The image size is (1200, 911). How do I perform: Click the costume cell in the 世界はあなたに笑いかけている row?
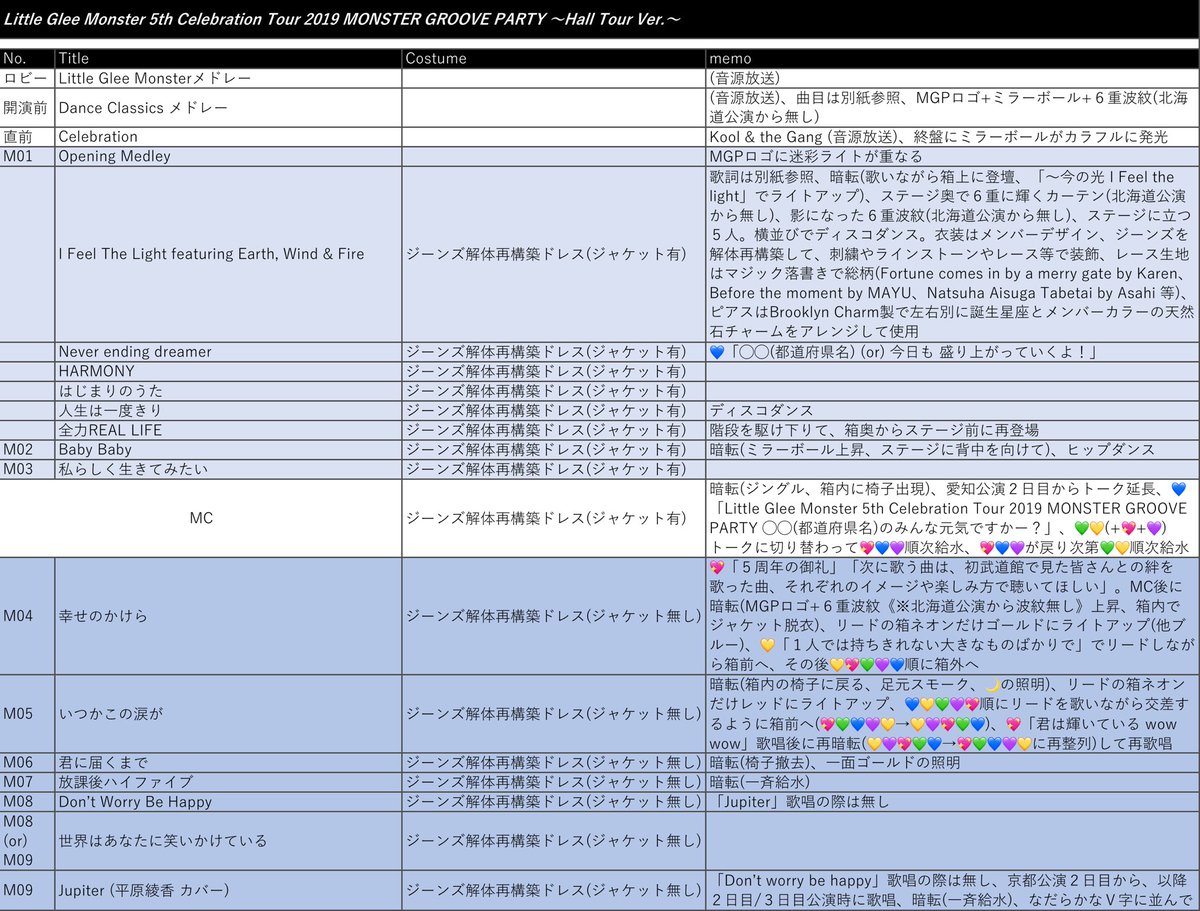tap(554, 841)
